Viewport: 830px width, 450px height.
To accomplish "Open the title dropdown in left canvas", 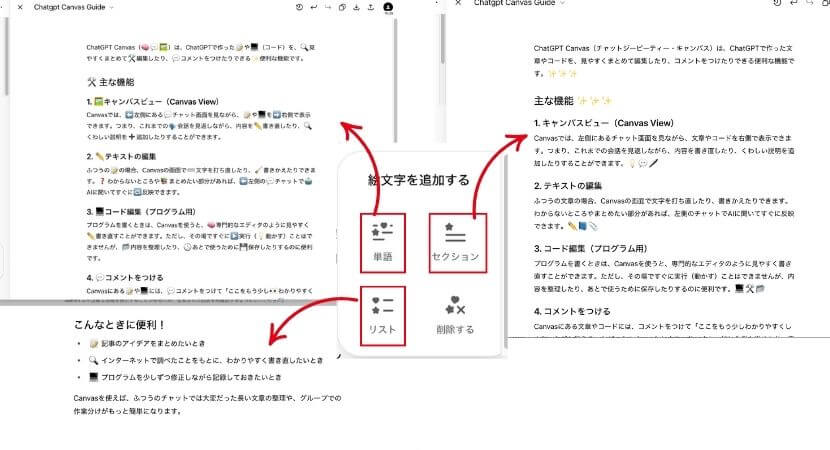I will coord(111,8).
